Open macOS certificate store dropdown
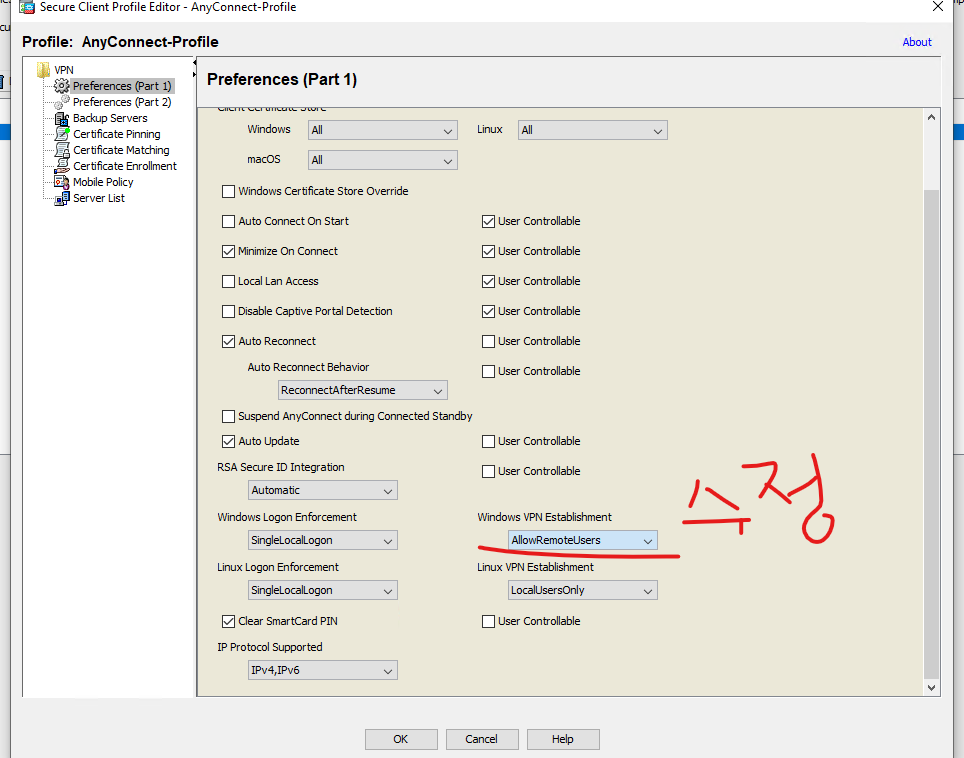This screenshot has width=964, height=758. tap(382, 160)
